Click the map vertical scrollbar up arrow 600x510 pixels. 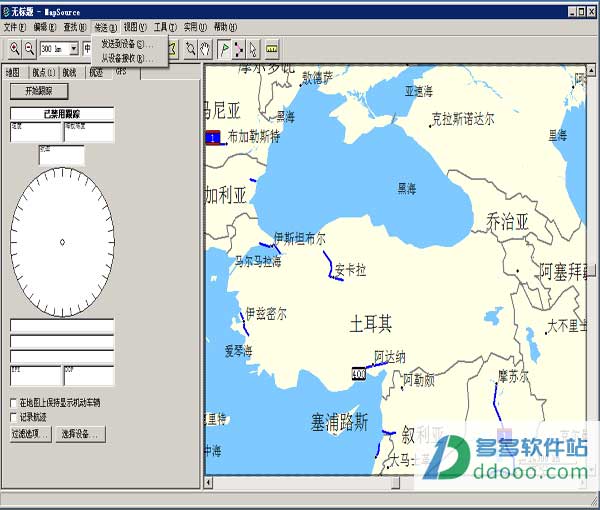[x=591, y=70]
